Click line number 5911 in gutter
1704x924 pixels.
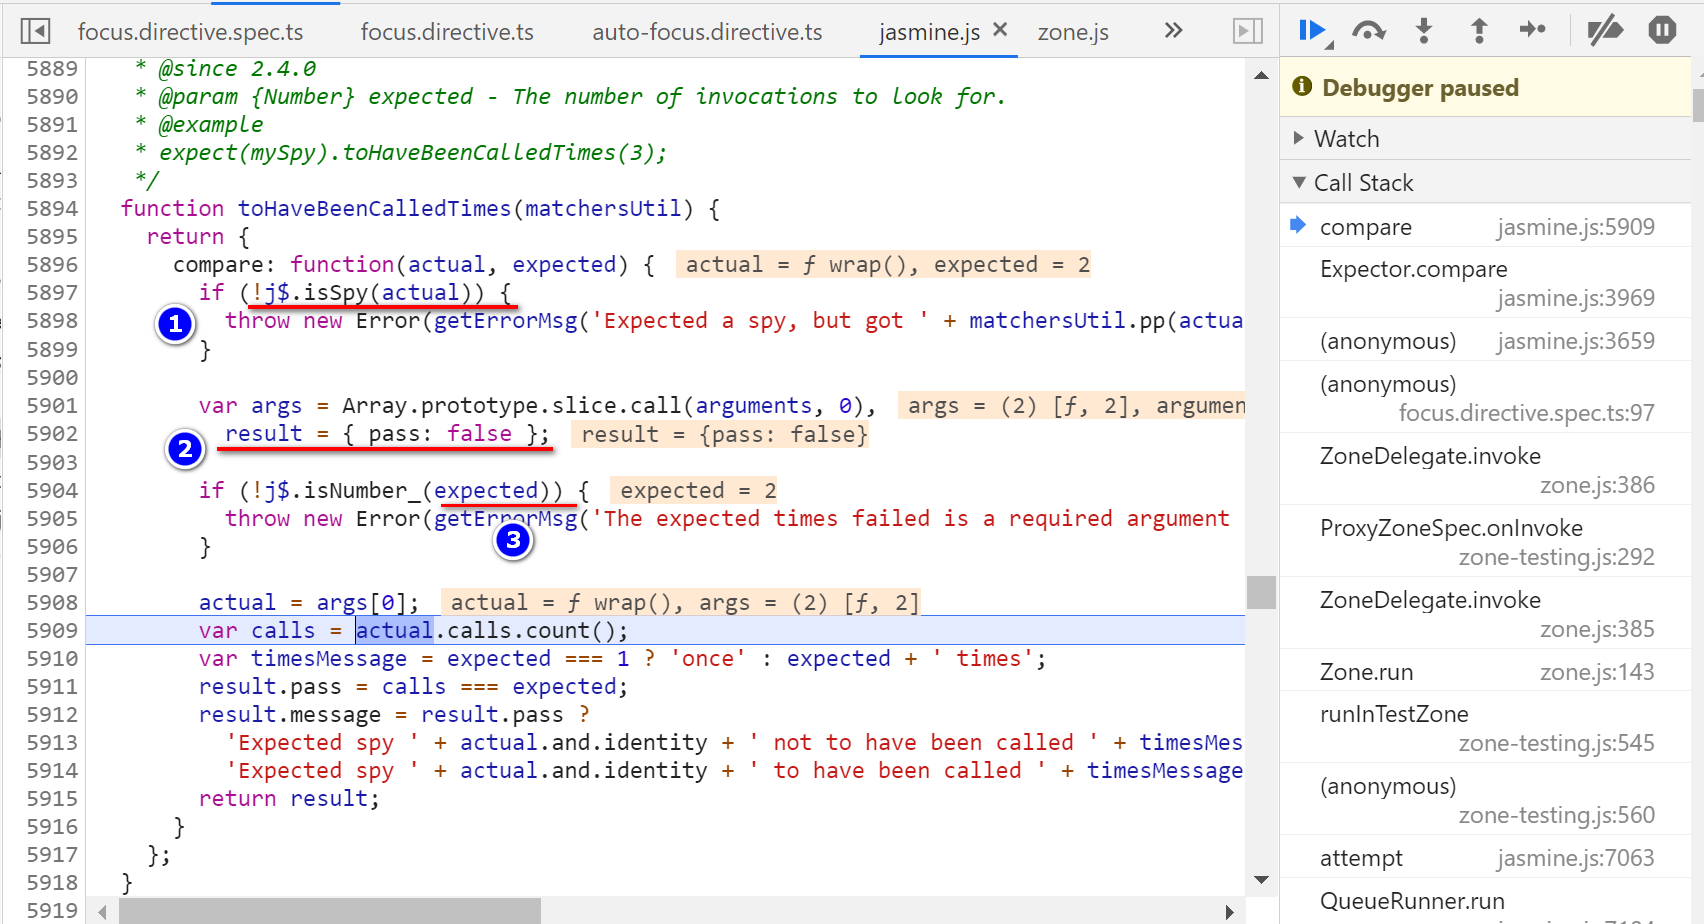point(52,686)
